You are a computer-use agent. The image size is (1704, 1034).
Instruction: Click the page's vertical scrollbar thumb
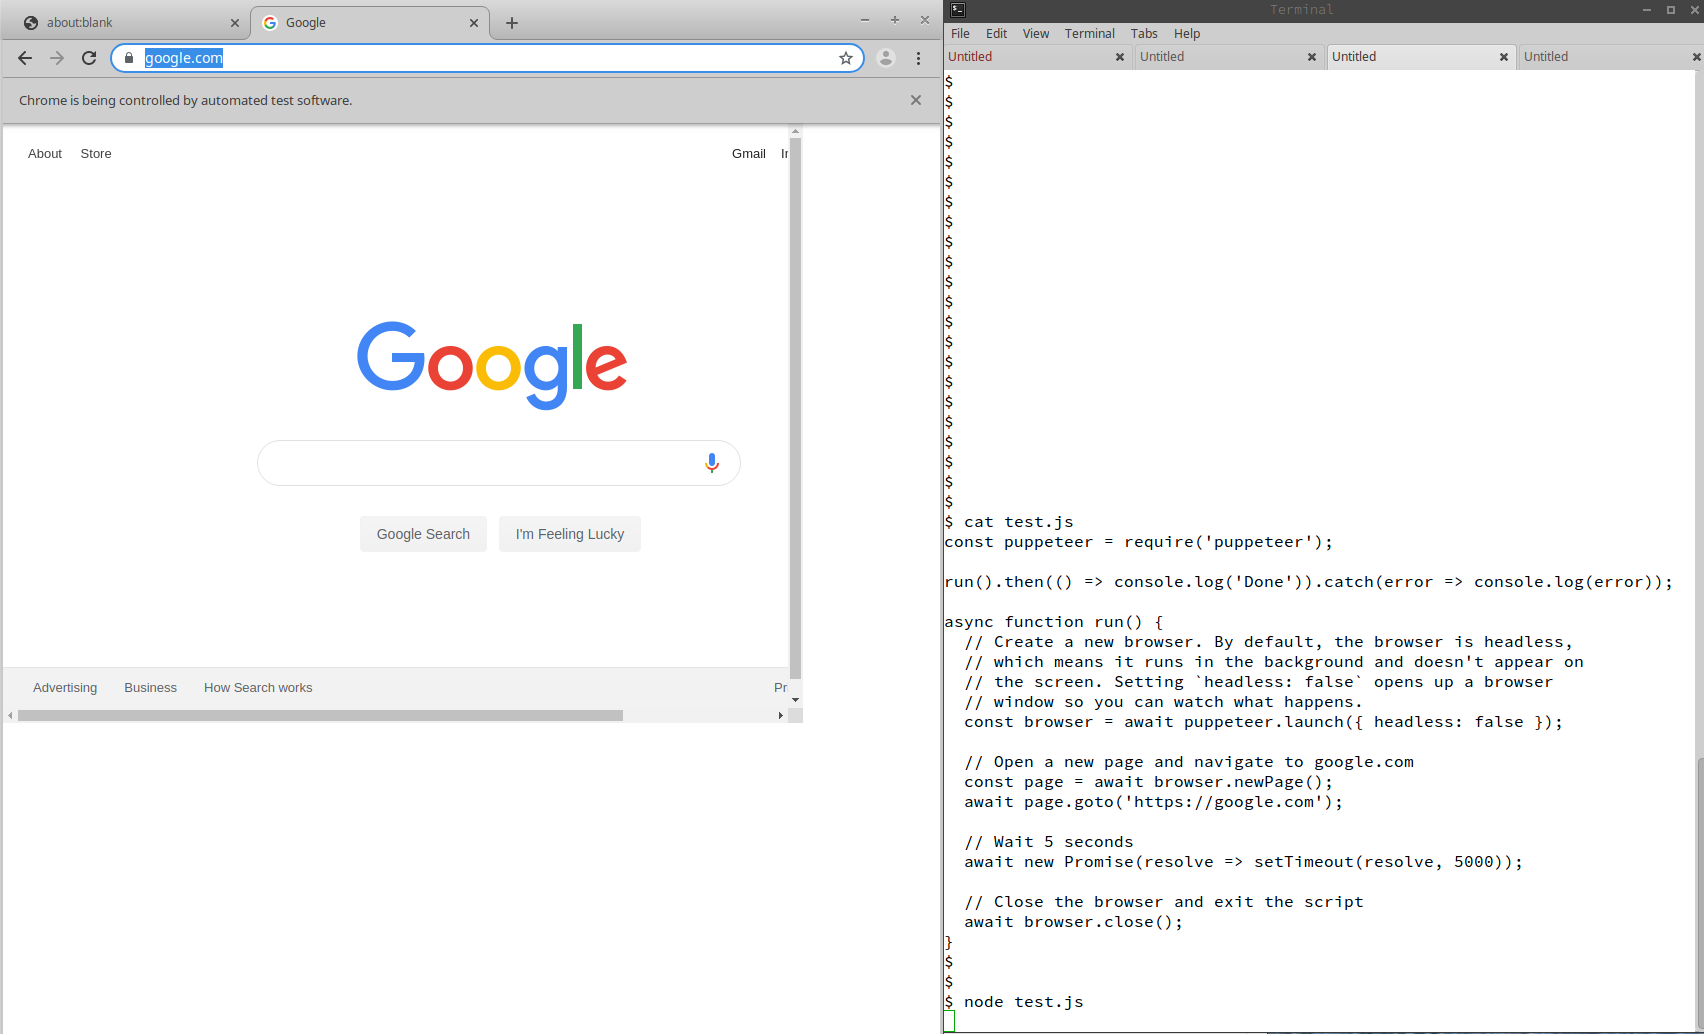tap(795, 407)
